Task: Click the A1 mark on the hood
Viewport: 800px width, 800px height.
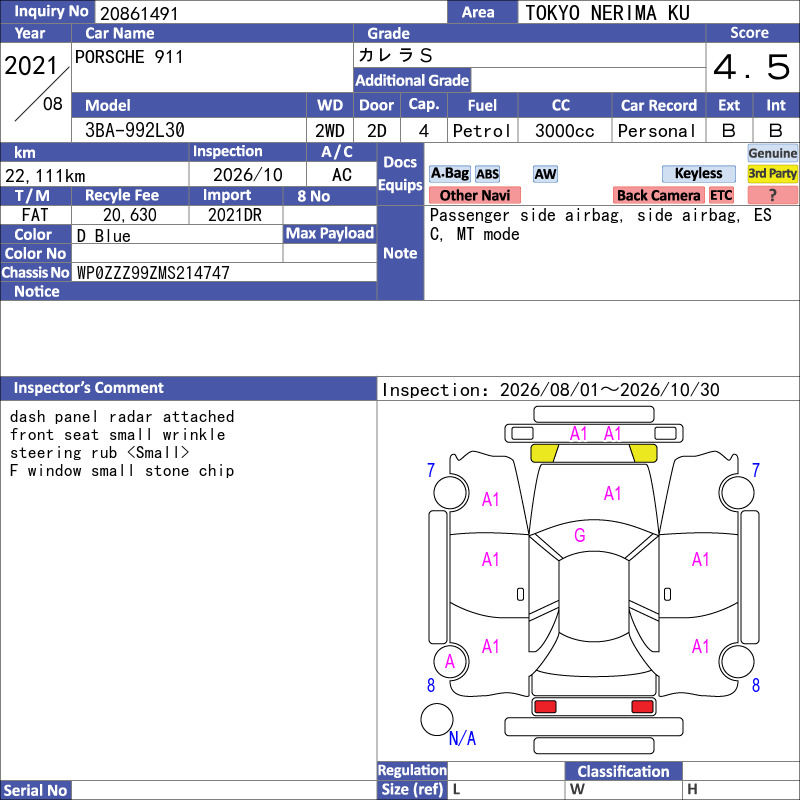Action: [612, 493]
